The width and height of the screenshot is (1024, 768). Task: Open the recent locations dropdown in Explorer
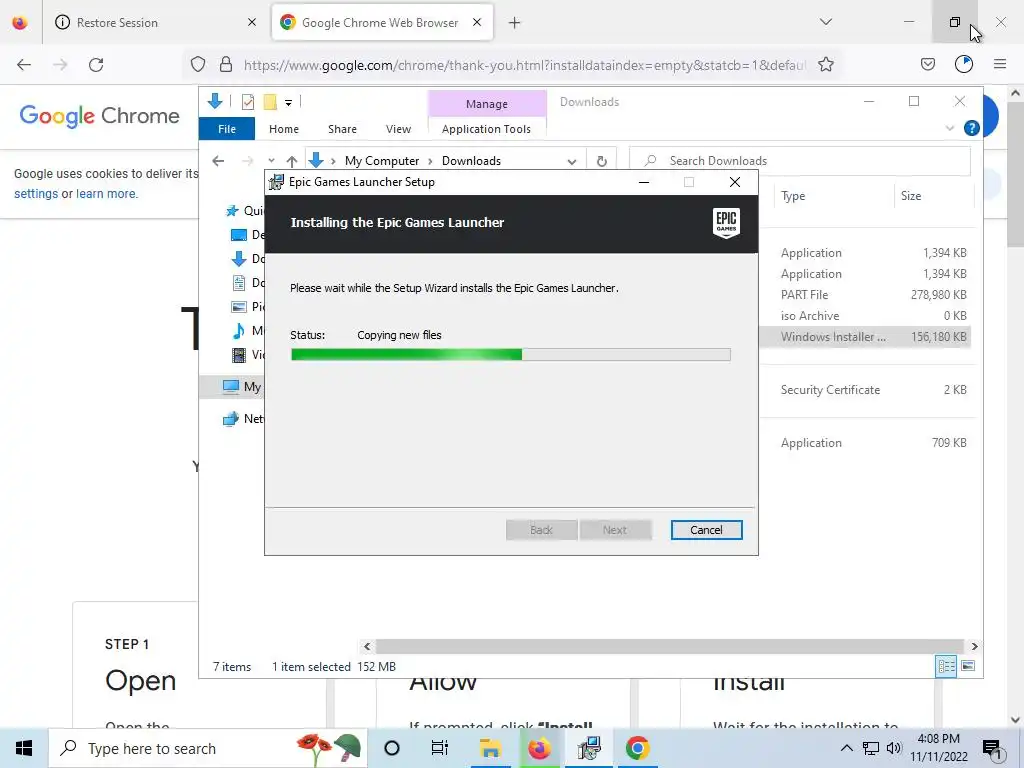click(x=271, y=161)
